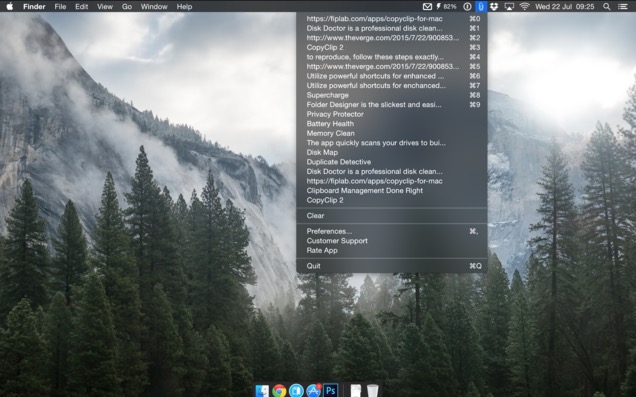Screen dimensions: 636x397
Task: Open the AirPlay display menu
Action: [x=509, y=6]
